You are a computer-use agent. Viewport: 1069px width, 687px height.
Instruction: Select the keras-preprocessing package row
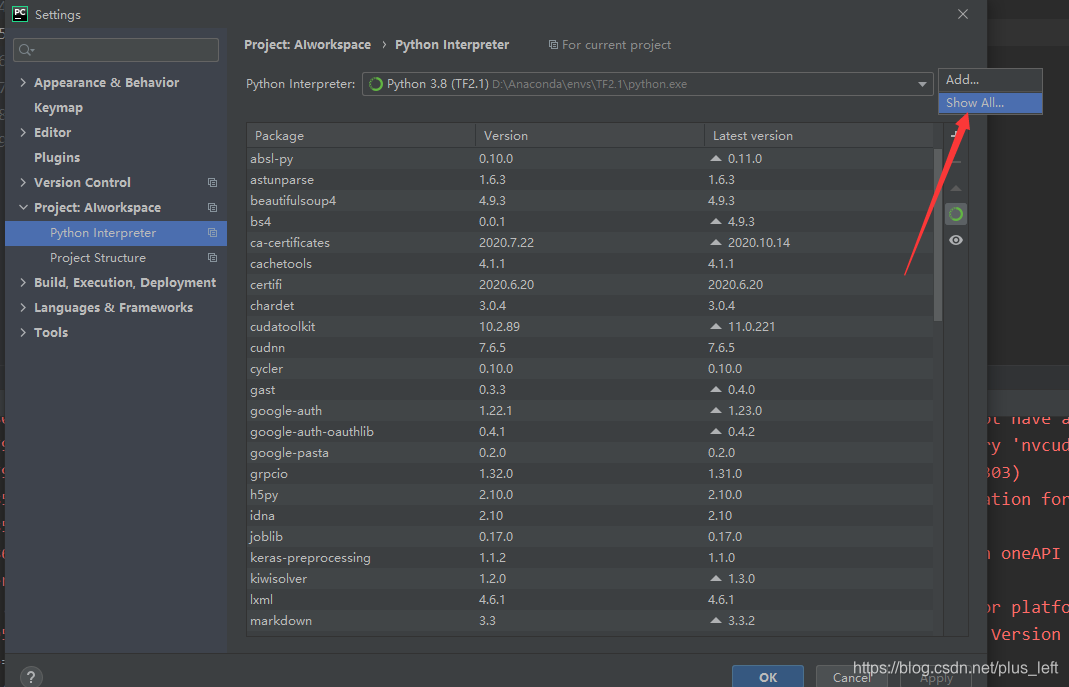click(590, 558)
